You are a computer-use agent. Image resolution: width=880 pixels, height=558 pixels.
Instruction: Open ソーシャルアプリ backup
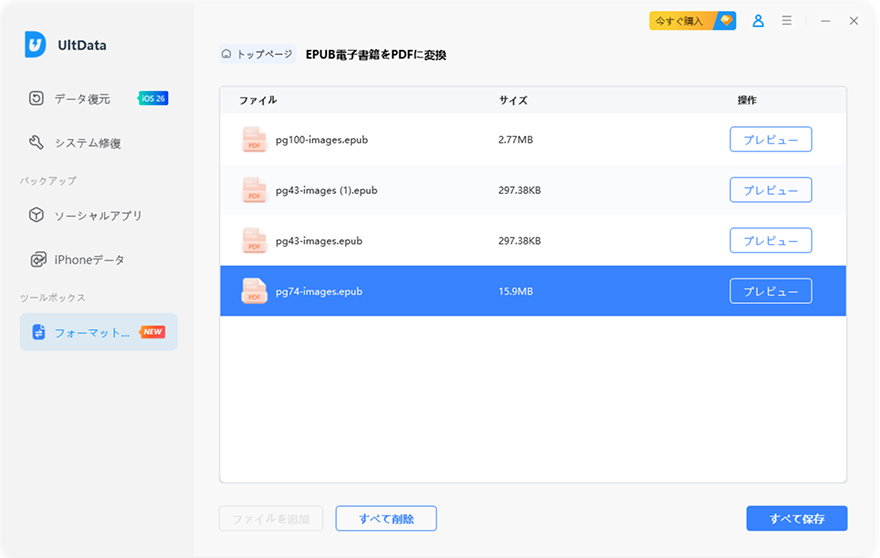point(97,215)
